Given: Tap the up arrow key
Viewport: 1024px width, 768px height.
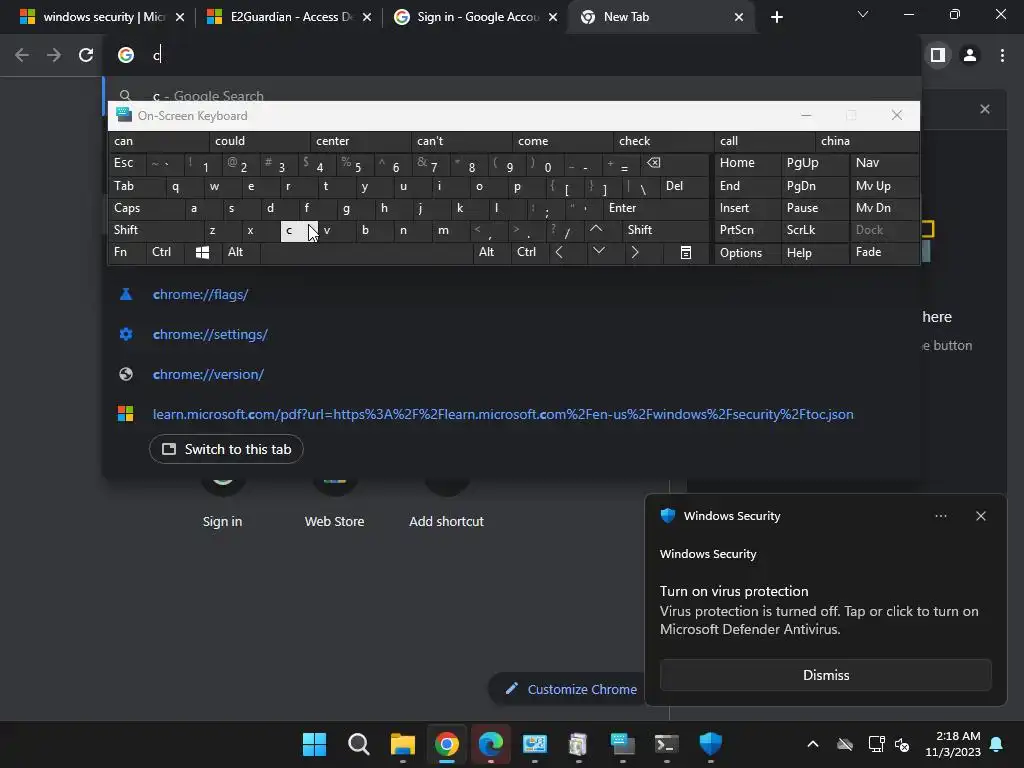Looking at the screenshot, I should pyautogui.click(x=596, y=229).
